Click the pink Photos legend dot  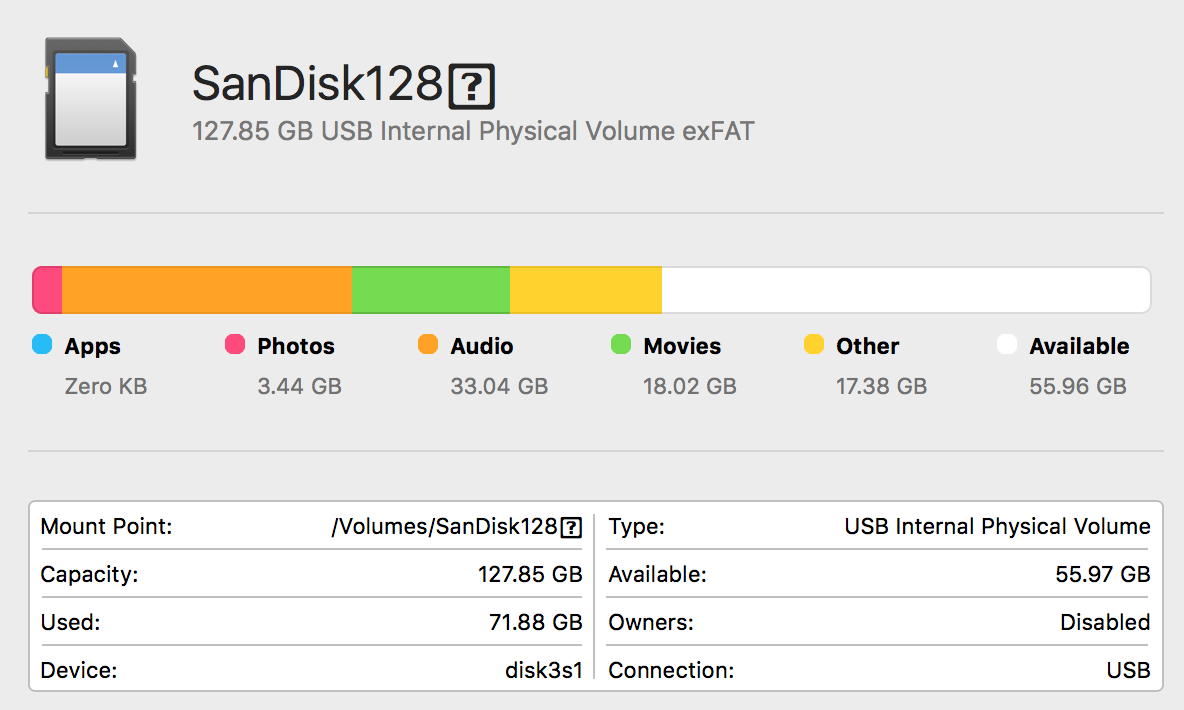coord(235,344)
